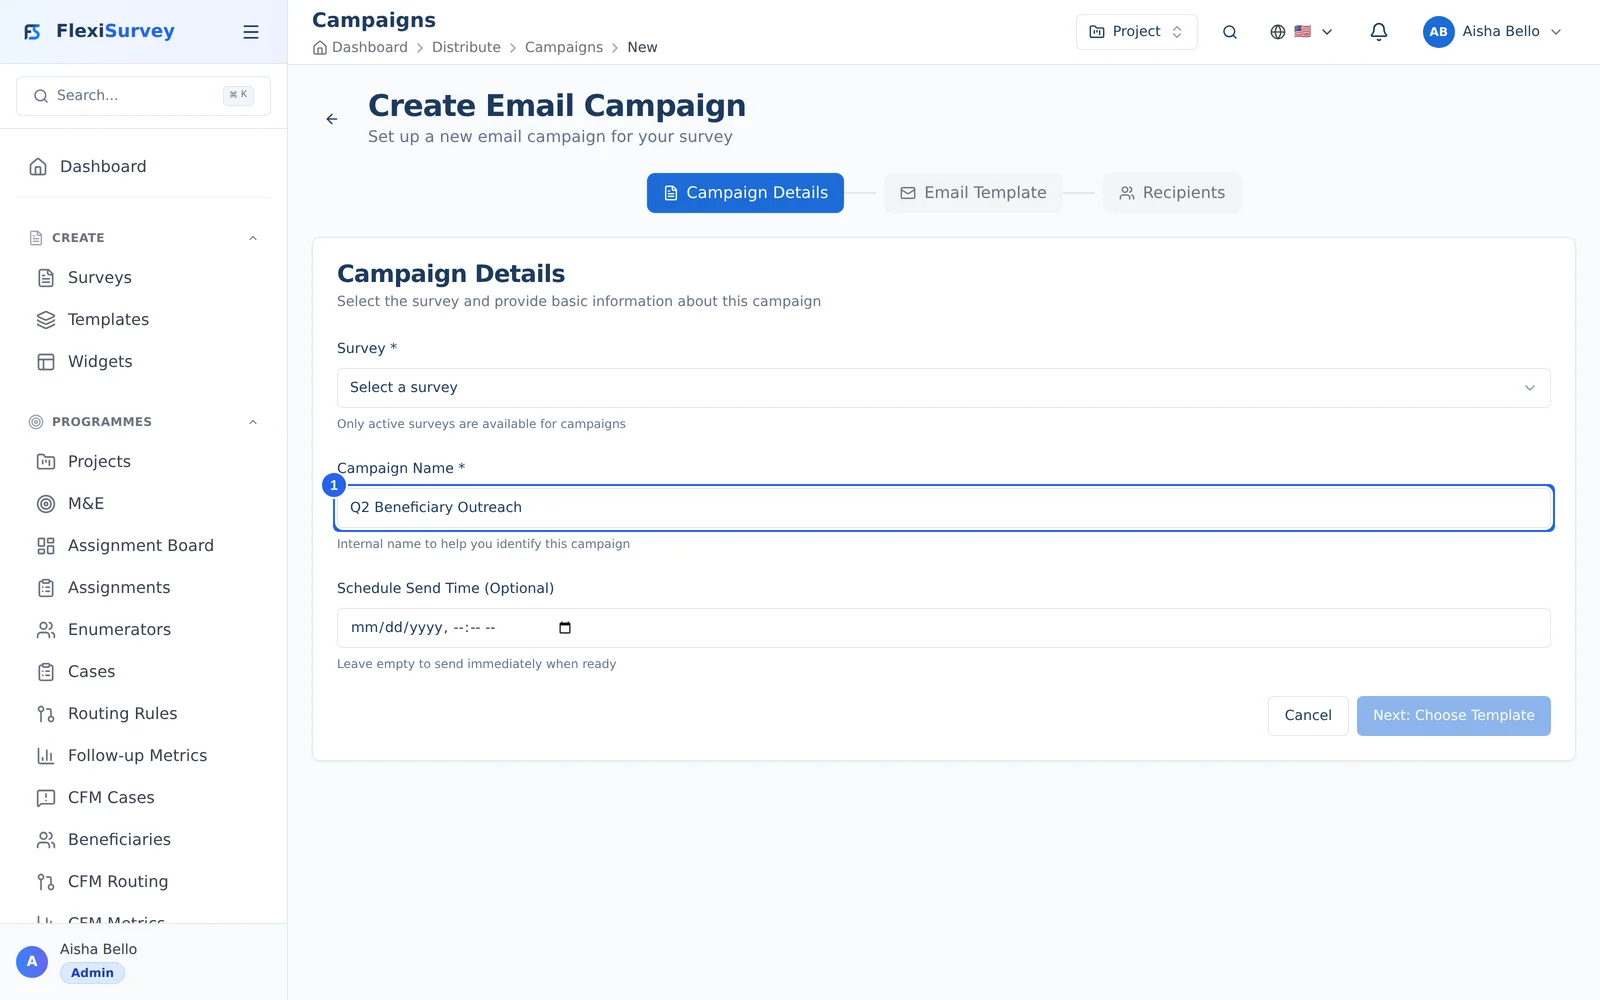1600x1000 pixels.
Task: Click the AB user avatar in header
Action: 1438,32
